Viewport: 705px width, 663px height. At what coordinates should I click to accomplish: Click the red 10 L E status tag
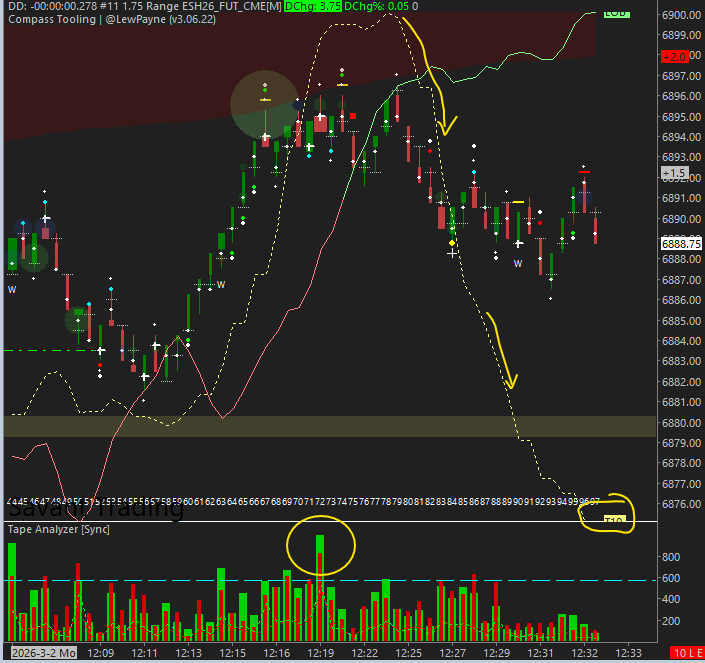[687, 653]
